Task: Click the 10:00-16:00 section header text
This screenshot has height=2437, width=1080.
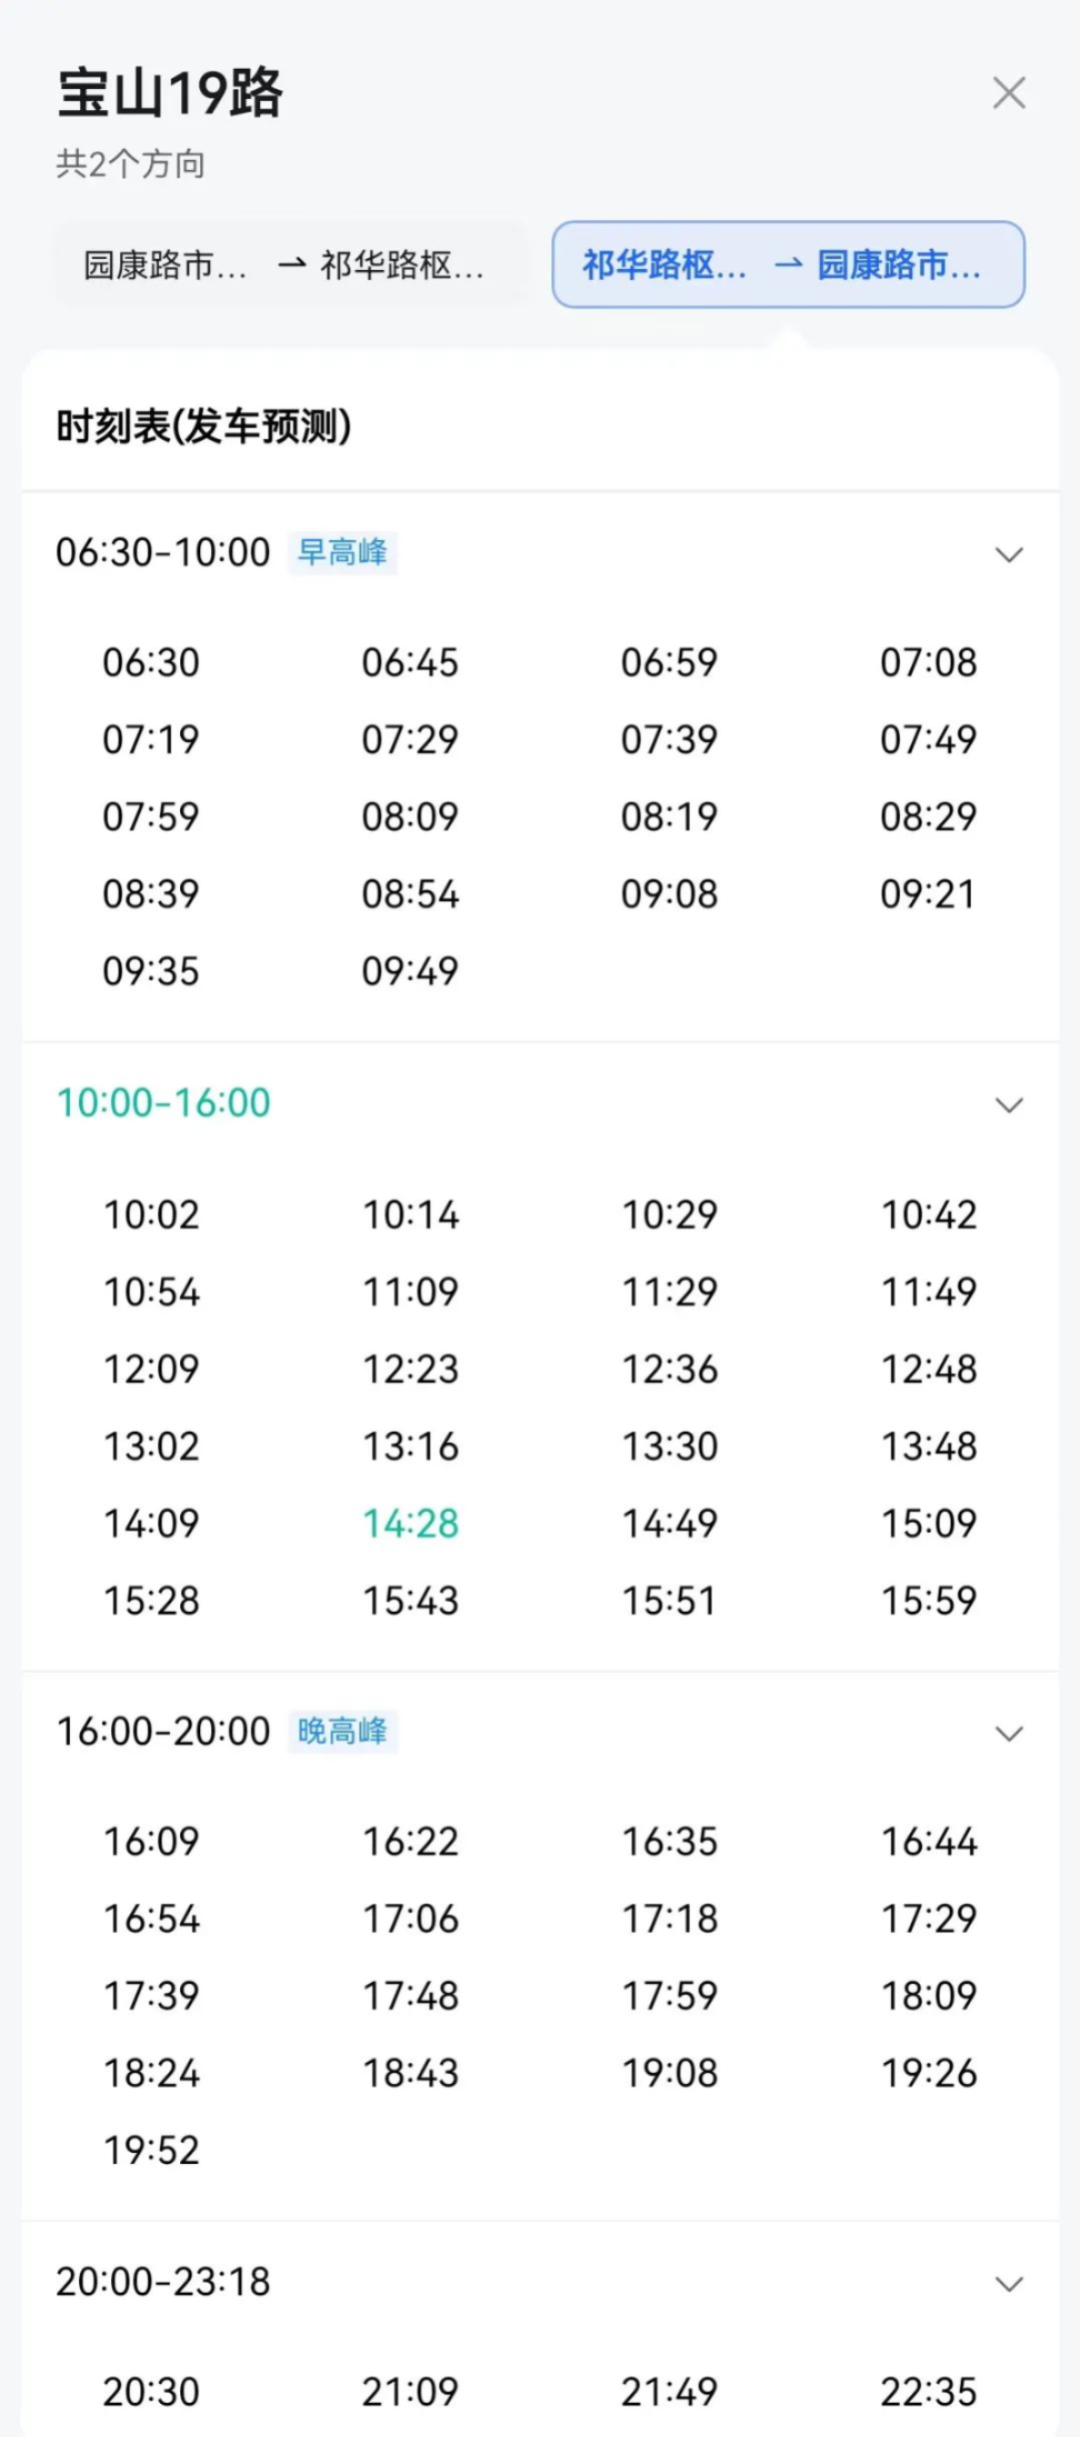Action: pos(163,1103)
